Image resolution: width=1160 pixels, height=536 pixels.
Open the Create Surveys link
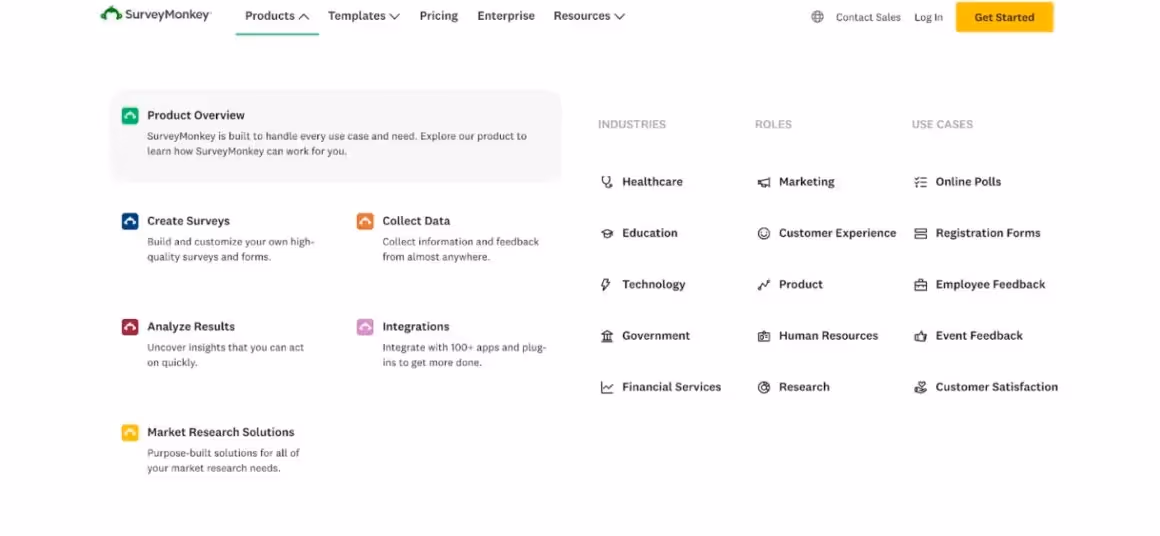(188, 221)
